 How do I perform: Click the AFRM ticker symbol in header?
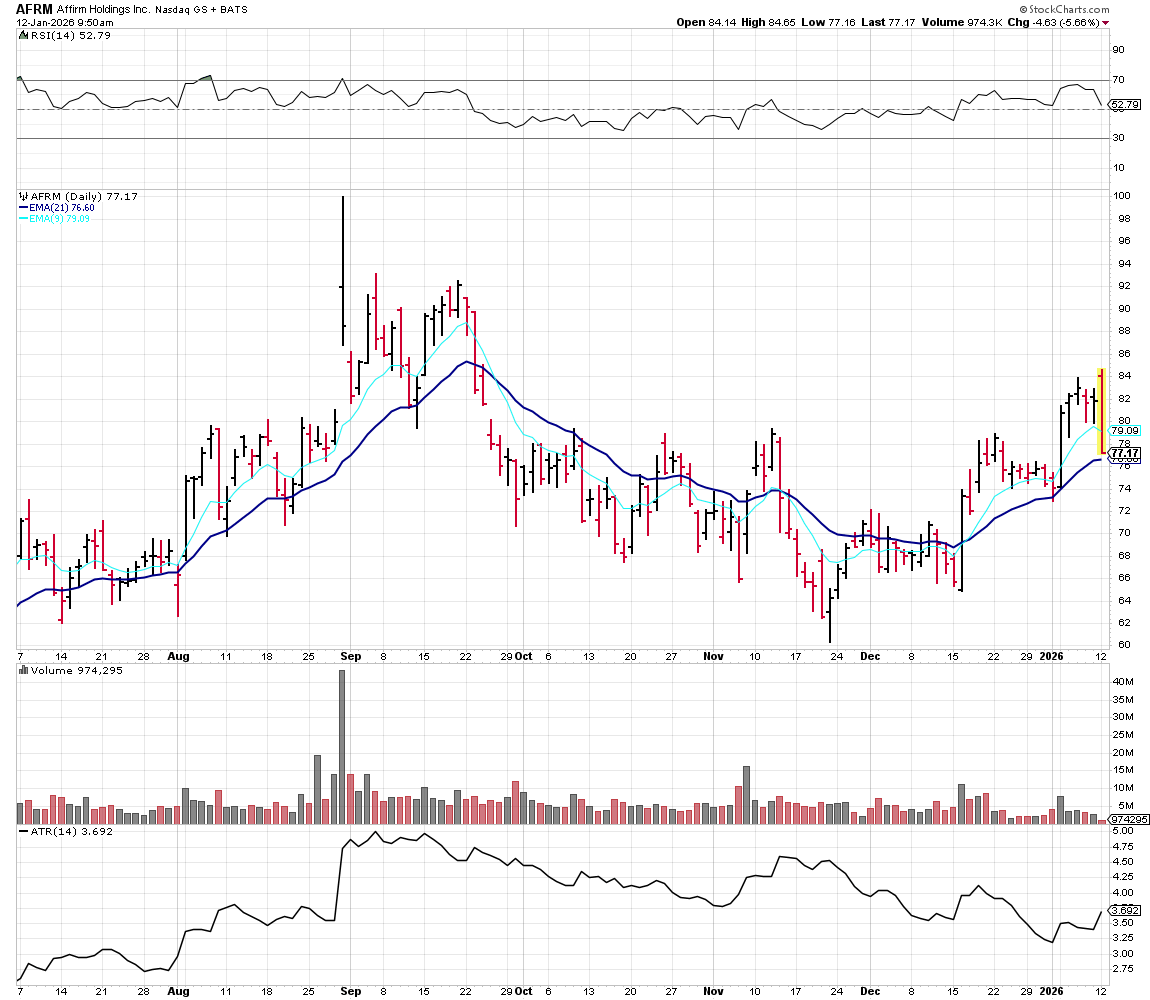(x=34, y=10)
